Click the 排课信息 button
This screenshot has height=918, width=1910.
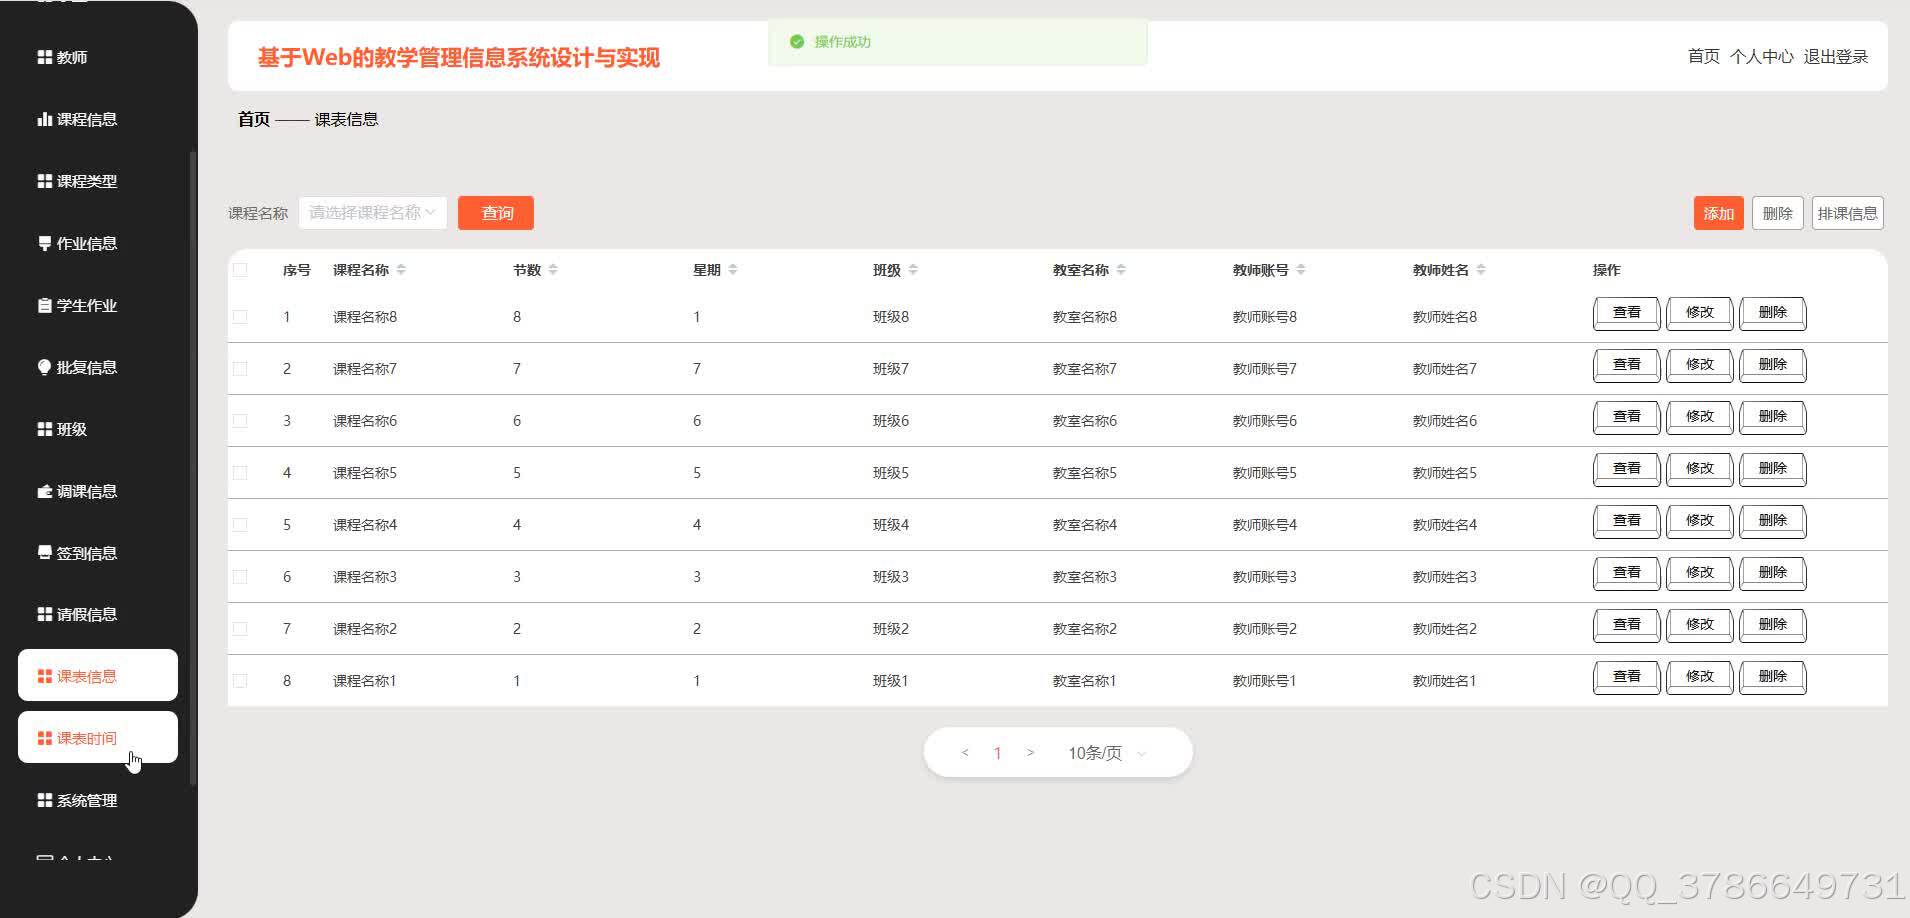[x=1848, y=213]
